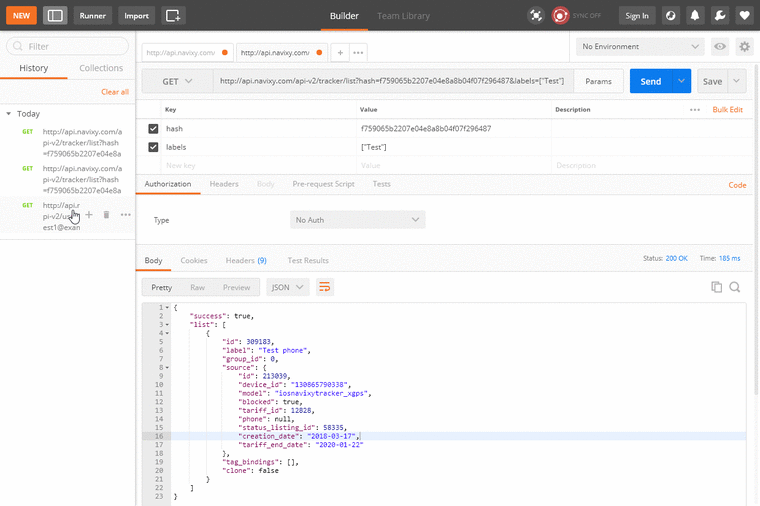760x506 pixels.
Task: Add history item to collection plus icon
Action: coord(89,215)
